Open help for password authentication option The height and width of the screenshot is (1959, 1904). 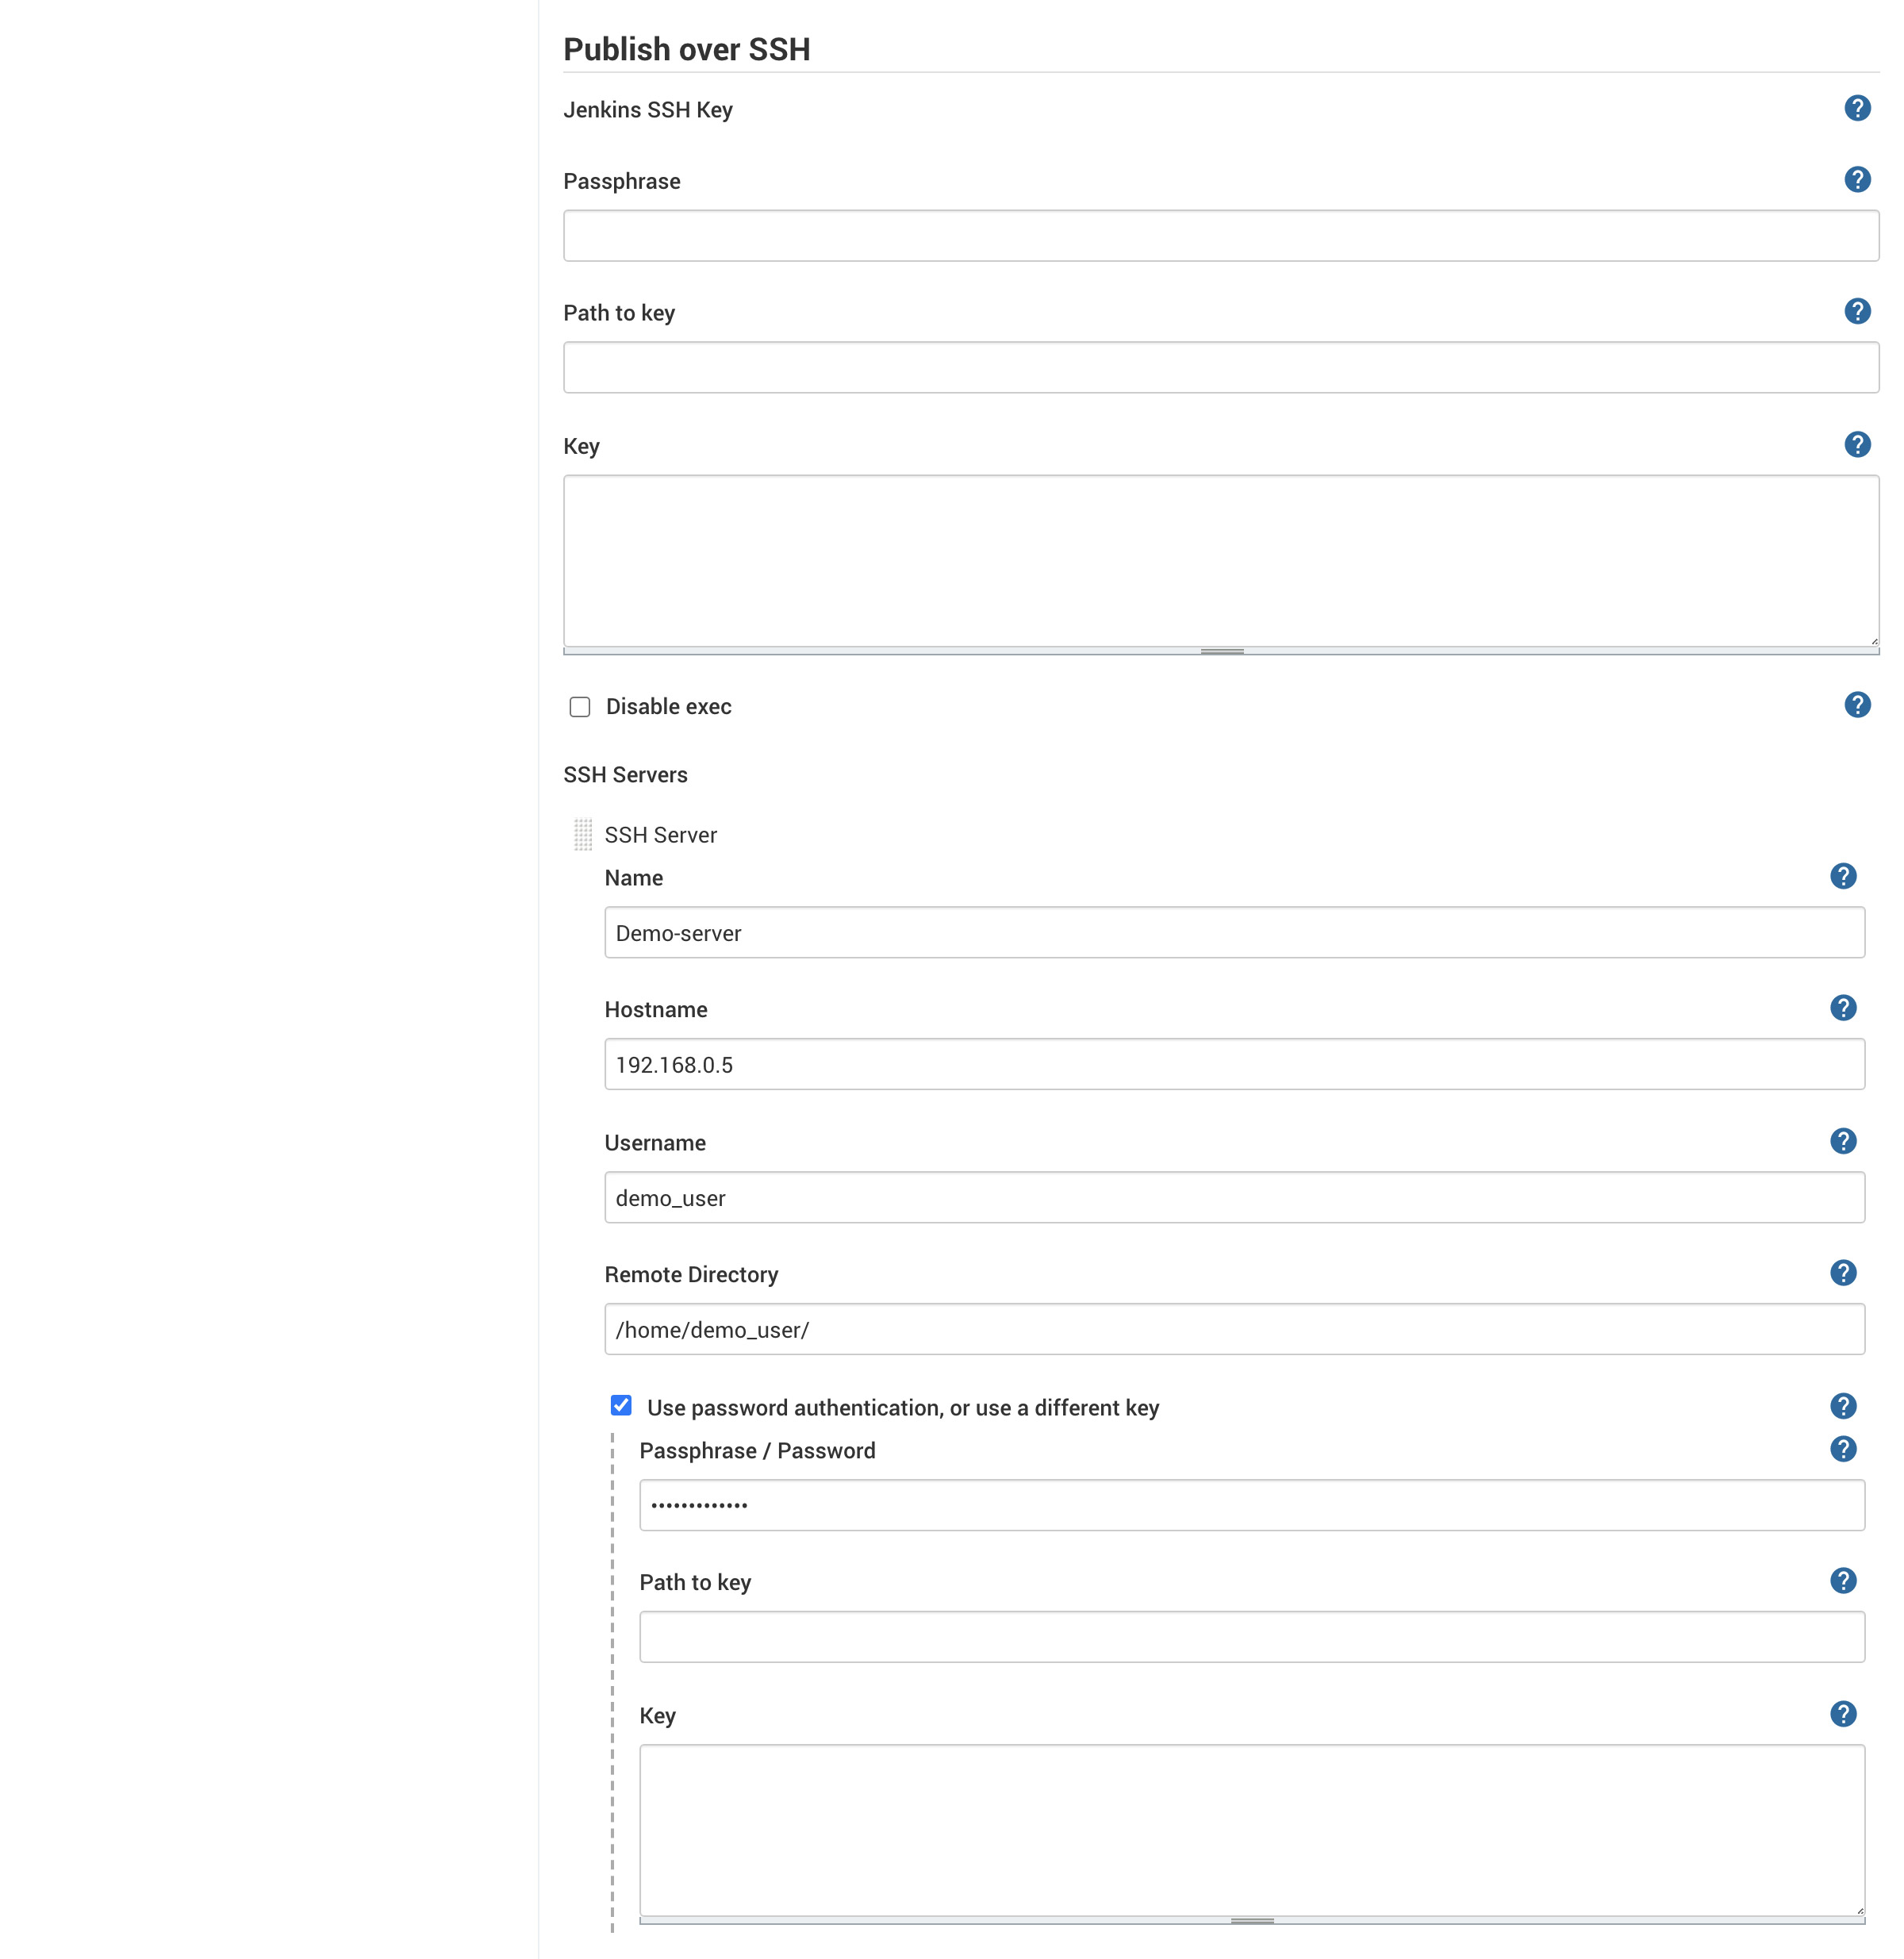coord(1843,1406)
